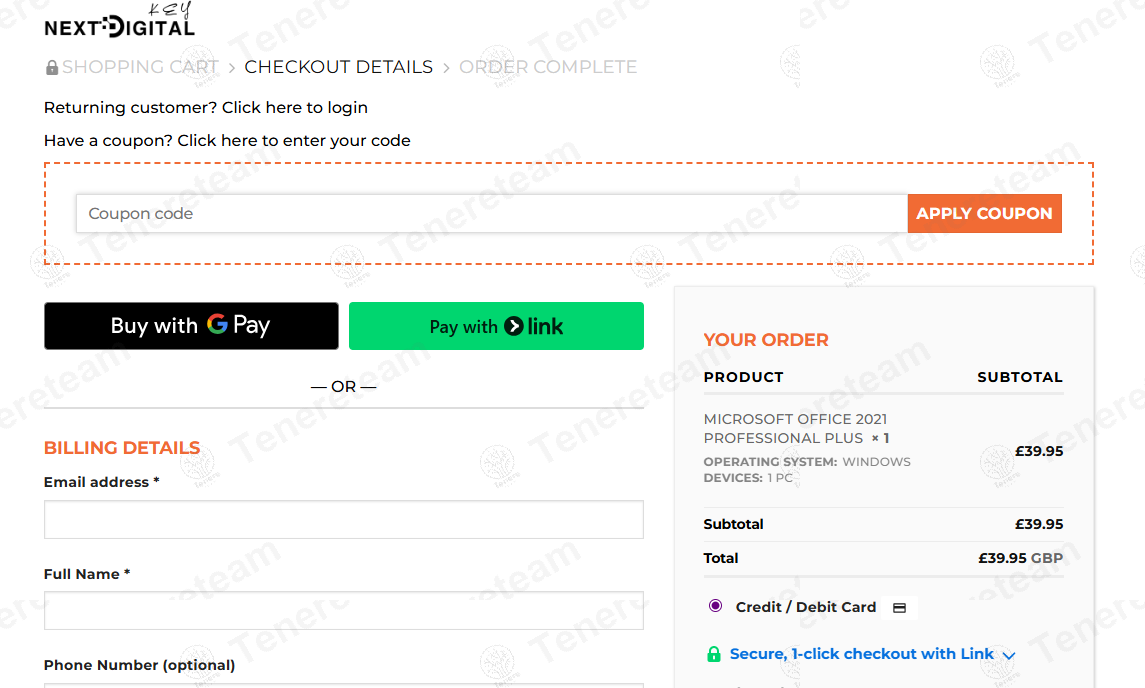
Task: Click here to login link
Action: coord(295,108)
